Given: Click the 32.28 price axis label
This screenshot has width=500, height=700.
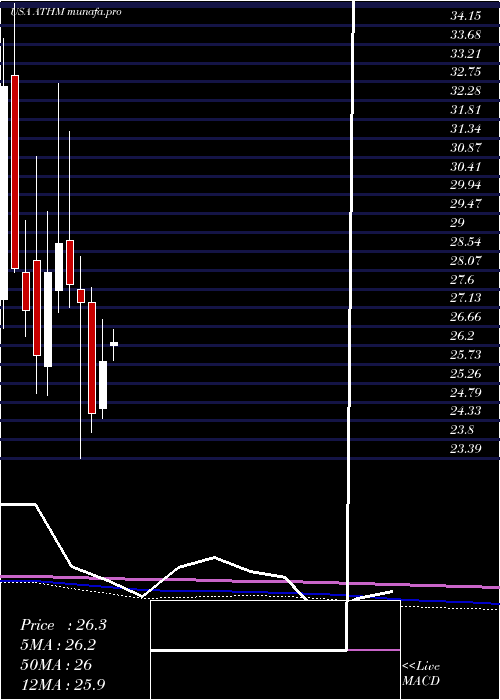Looking at the screenshot, I should [466, 91].
